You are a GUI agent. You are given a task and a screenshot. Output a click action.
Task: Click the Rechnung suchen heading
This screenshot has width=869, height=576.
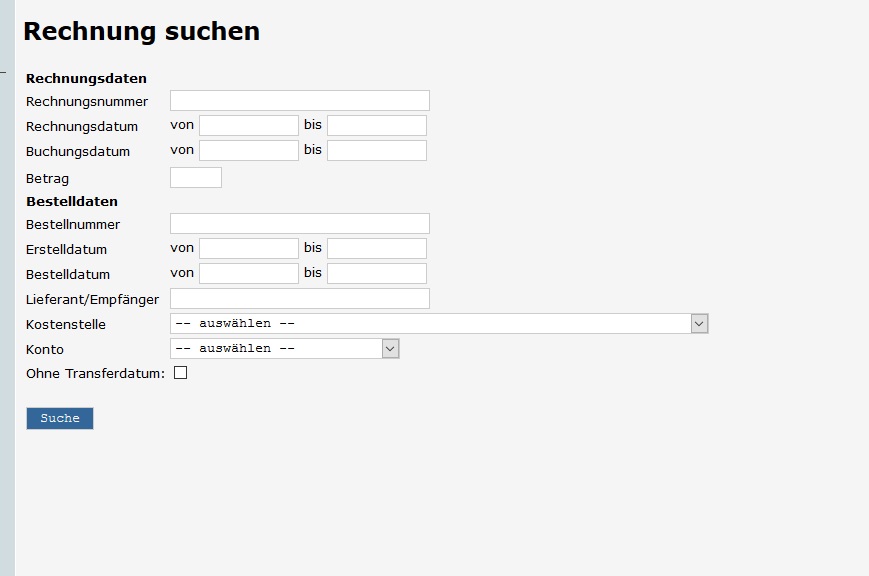tap(141, 32)
